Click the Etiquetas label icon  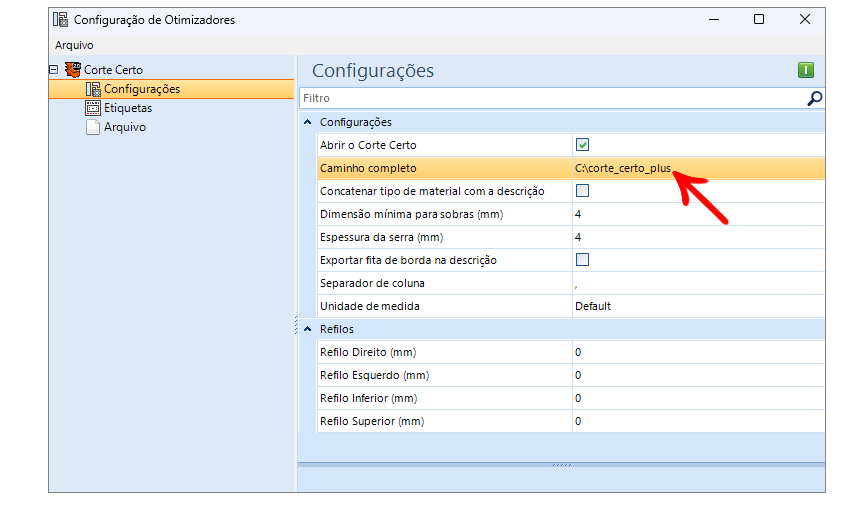(x=93, y=108)
